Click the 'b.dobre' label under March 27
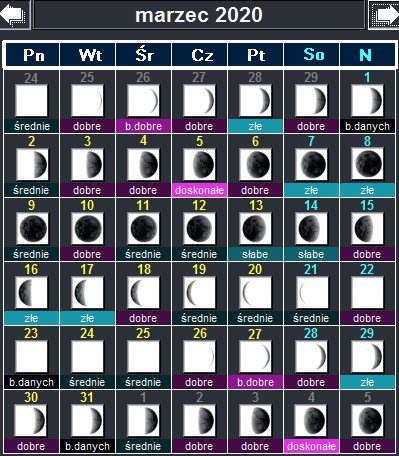 [255, 382]
